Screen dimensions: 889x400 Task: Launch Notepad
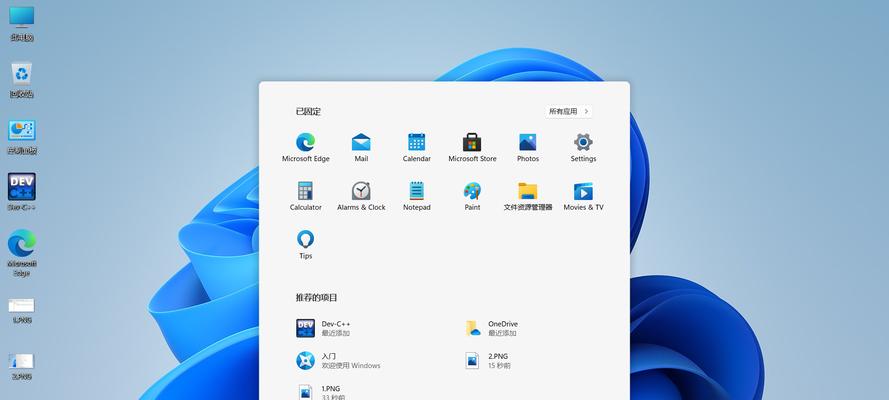[417, 196]
